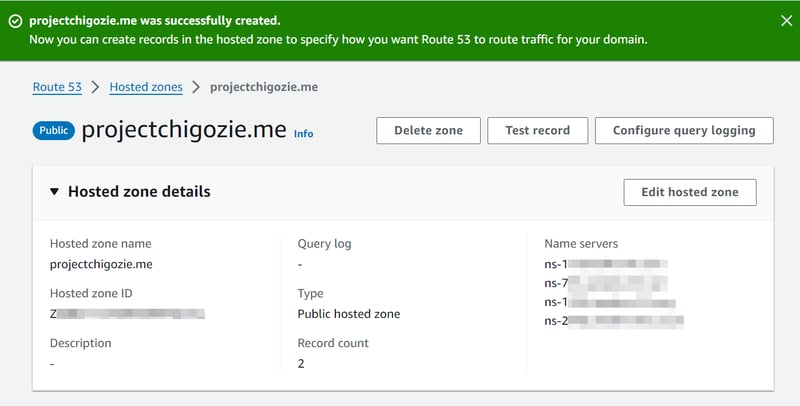The height and width of the screenshot is (406, 800).
Task: Click the Public badge beside zone title
Action: [x=54, y=131]
